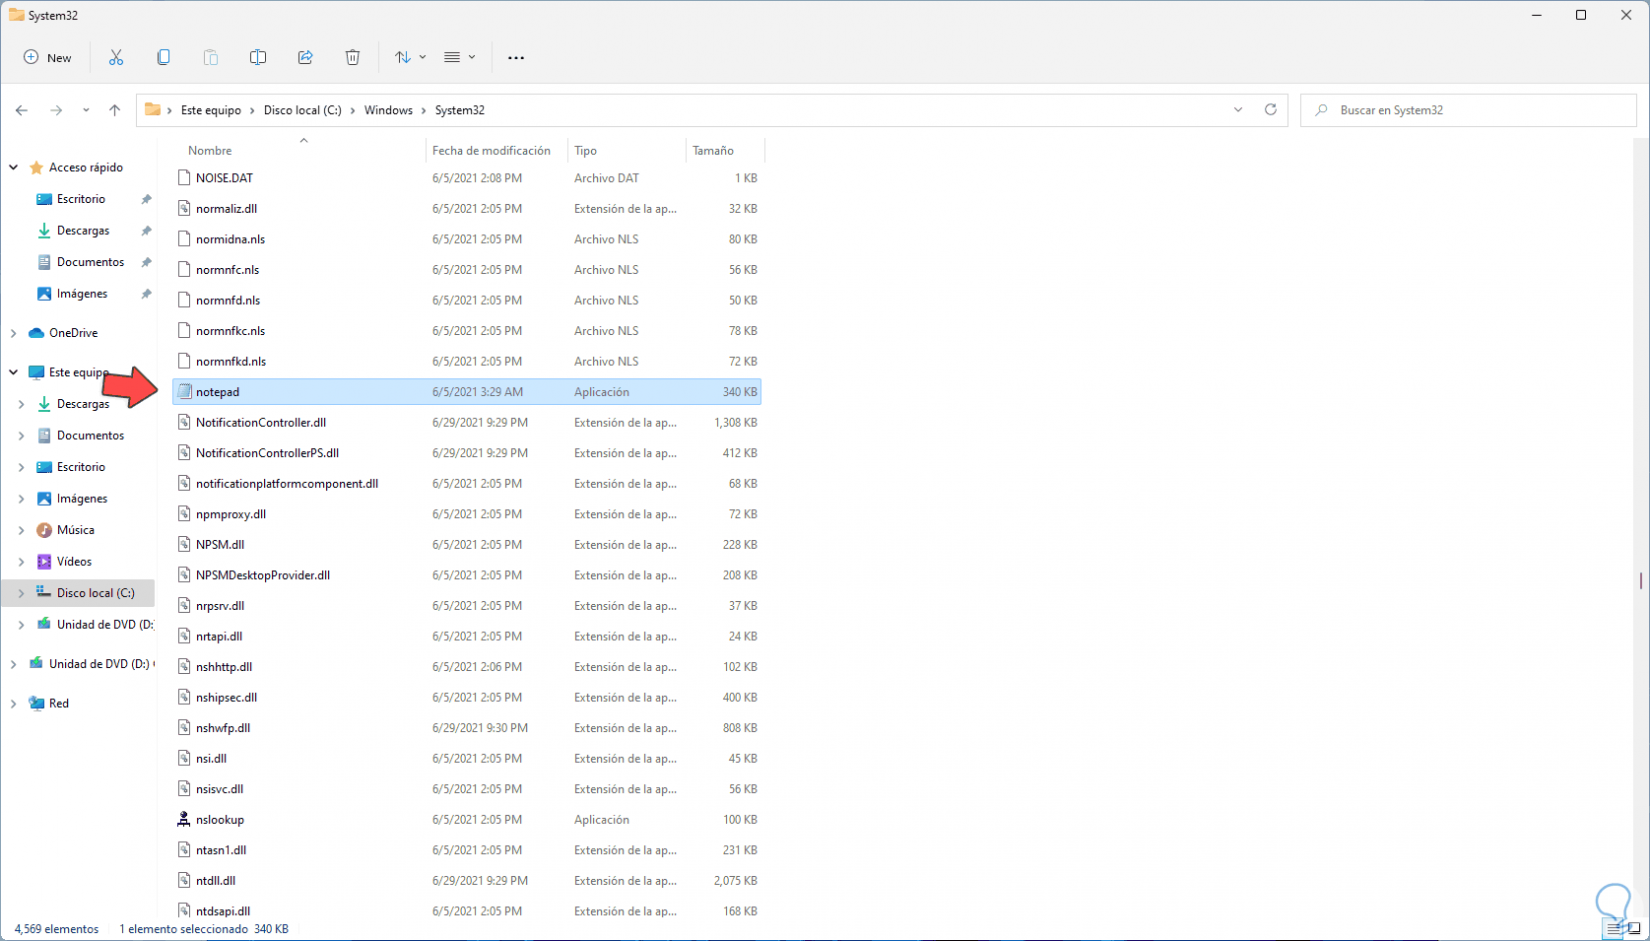1650x941 pixels.
Task: Click the NPSM.dll file icon
Action: [184, 545]
